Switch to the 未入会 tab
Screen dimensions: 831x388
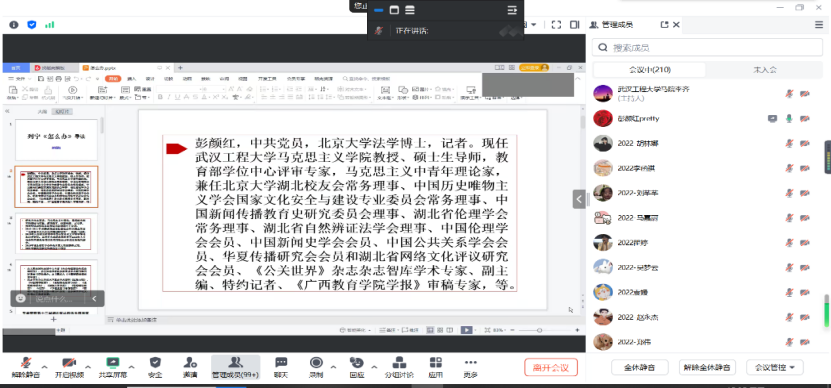pos(765,70)
